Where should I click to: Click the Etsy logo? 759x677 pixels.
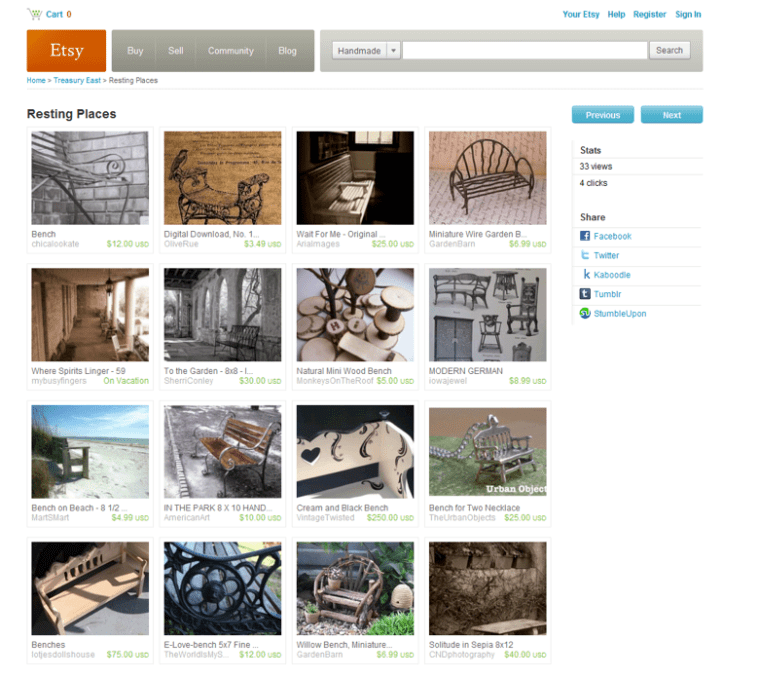(66, 51)
